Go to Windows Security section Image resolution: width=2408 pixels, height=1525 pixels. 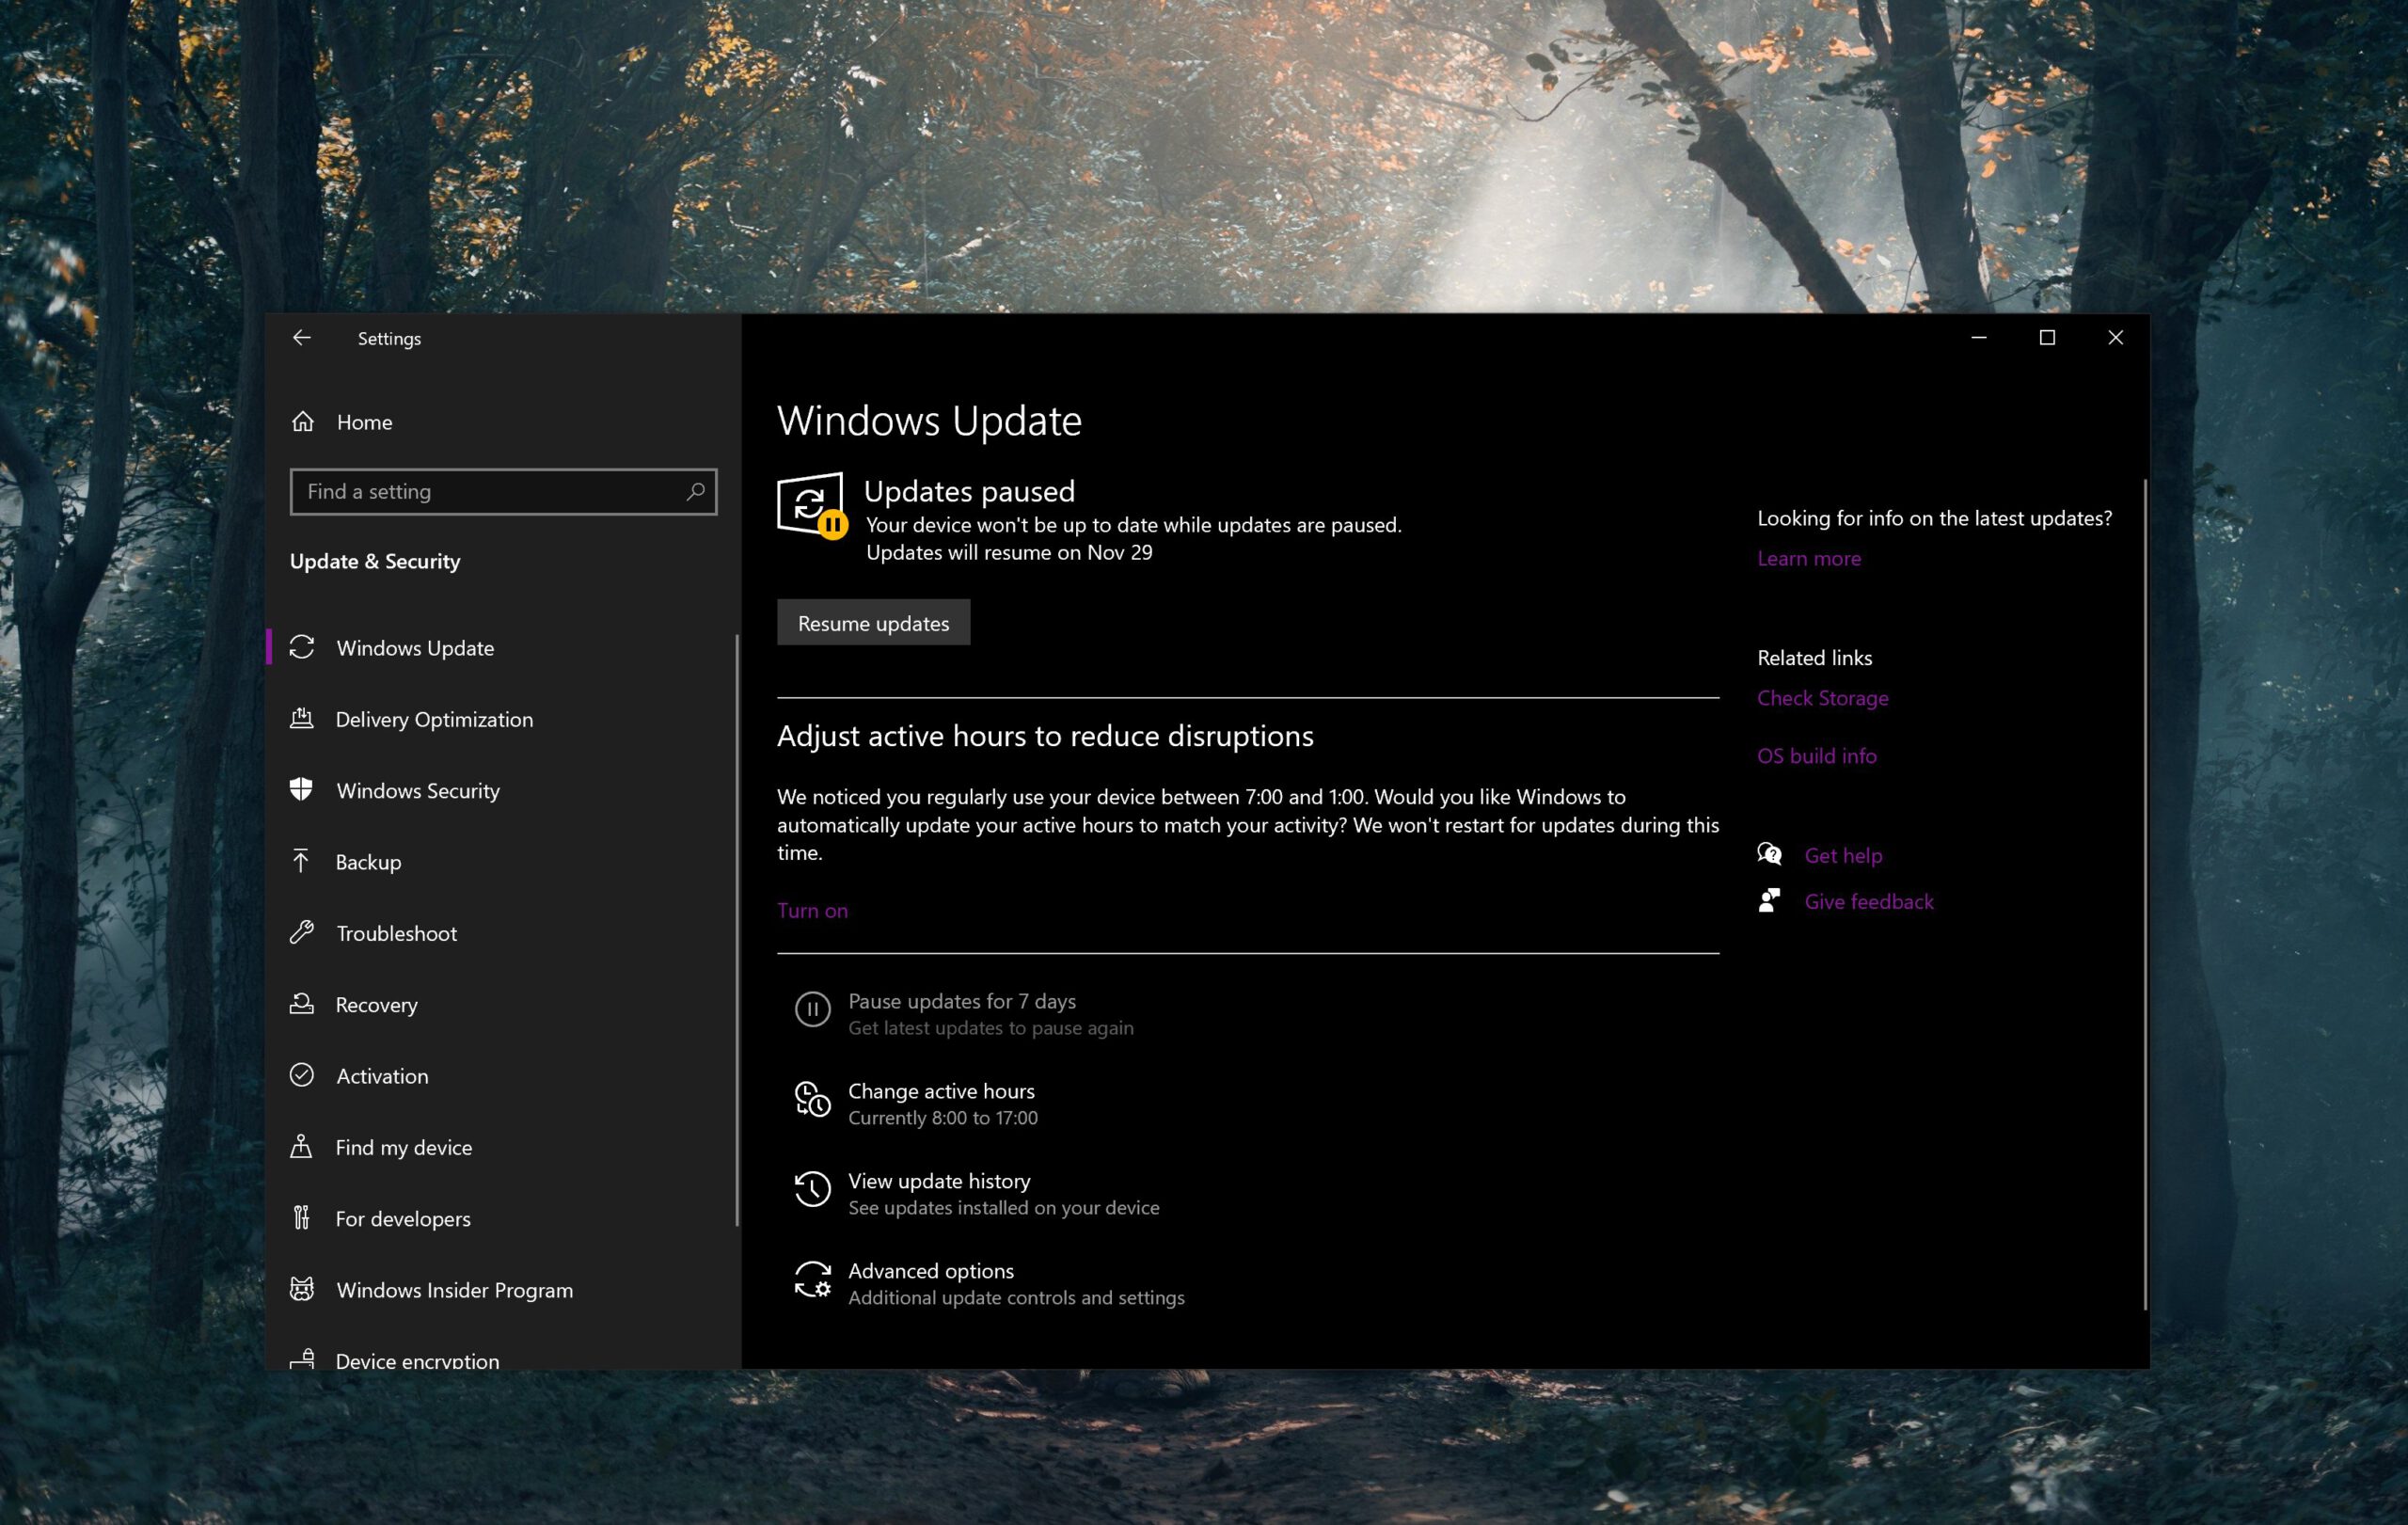click(x=503, y=790)
